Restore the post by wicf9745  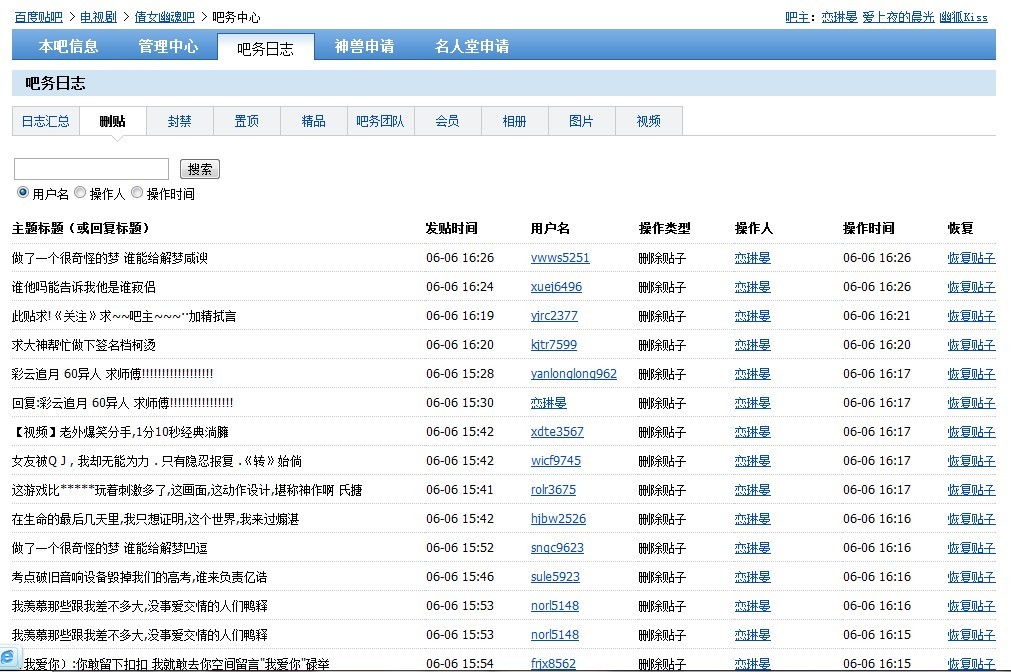971,461
